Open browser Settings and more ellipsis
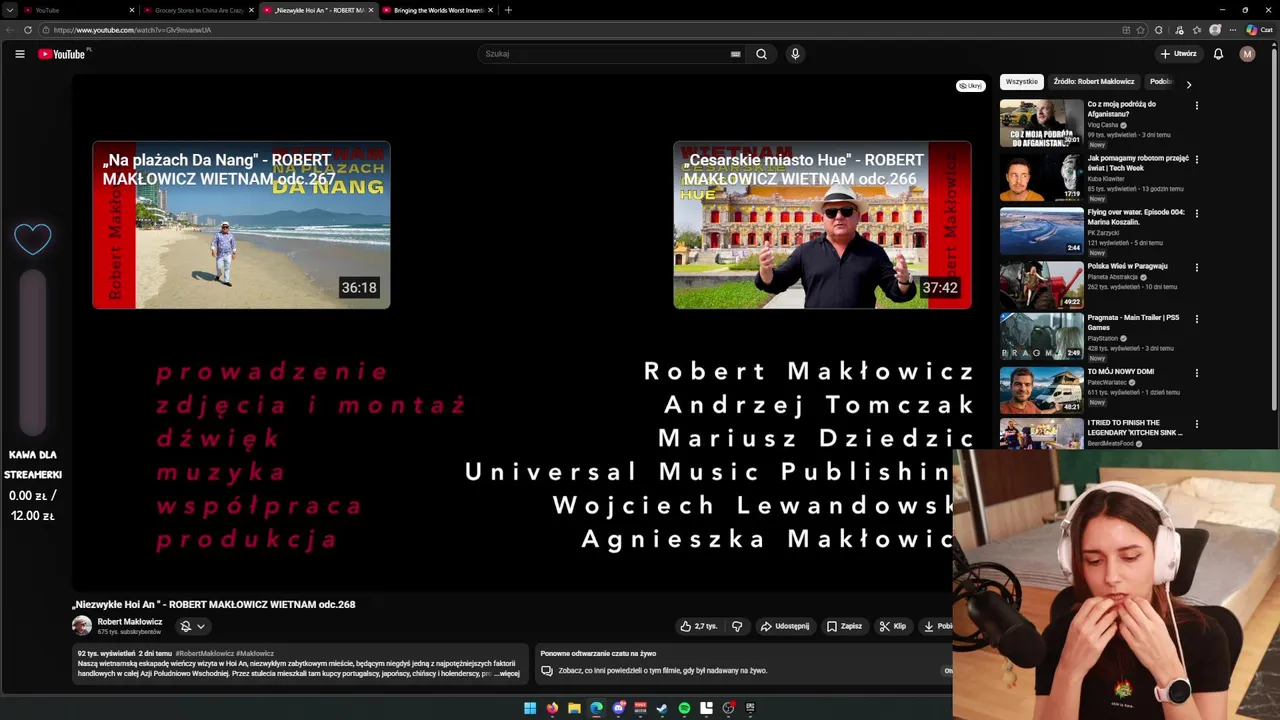The width and height of the screenshot is (1280, 720). pyautogui.click(x=1232, y=30)
